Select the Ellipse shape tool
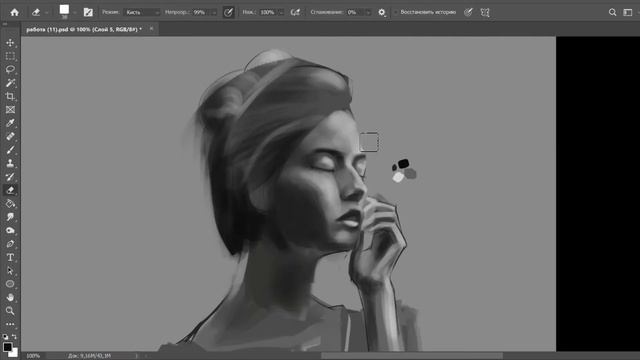This screenshot has height=360, width=640. tap(10, 284)
